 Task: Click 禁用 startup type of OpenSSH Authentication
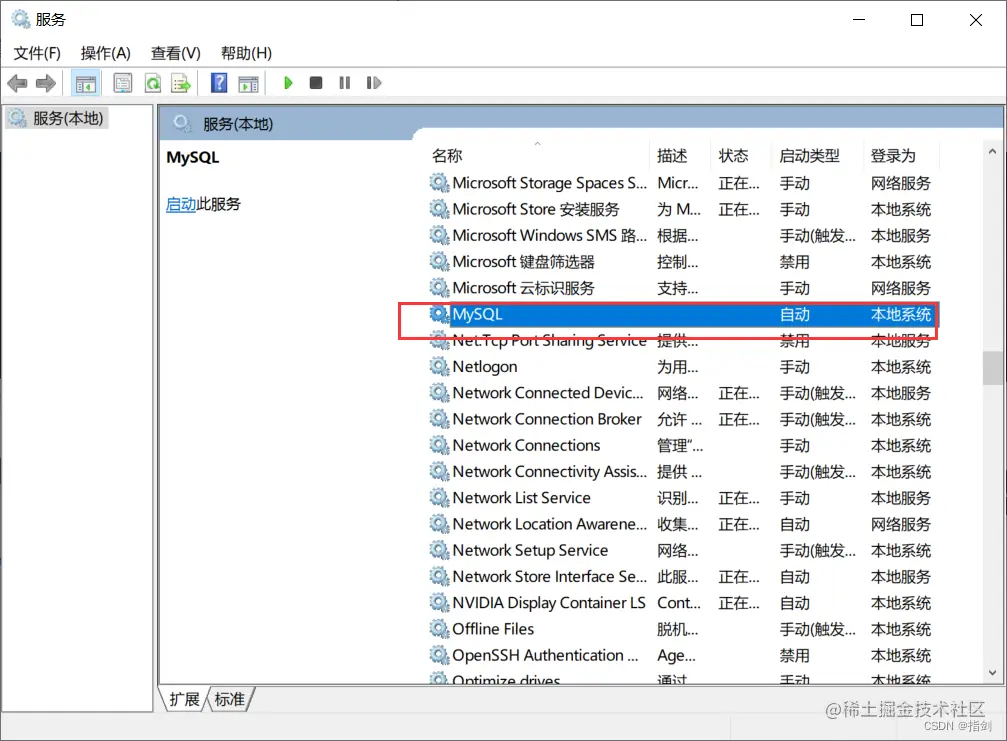coord(794,656)
